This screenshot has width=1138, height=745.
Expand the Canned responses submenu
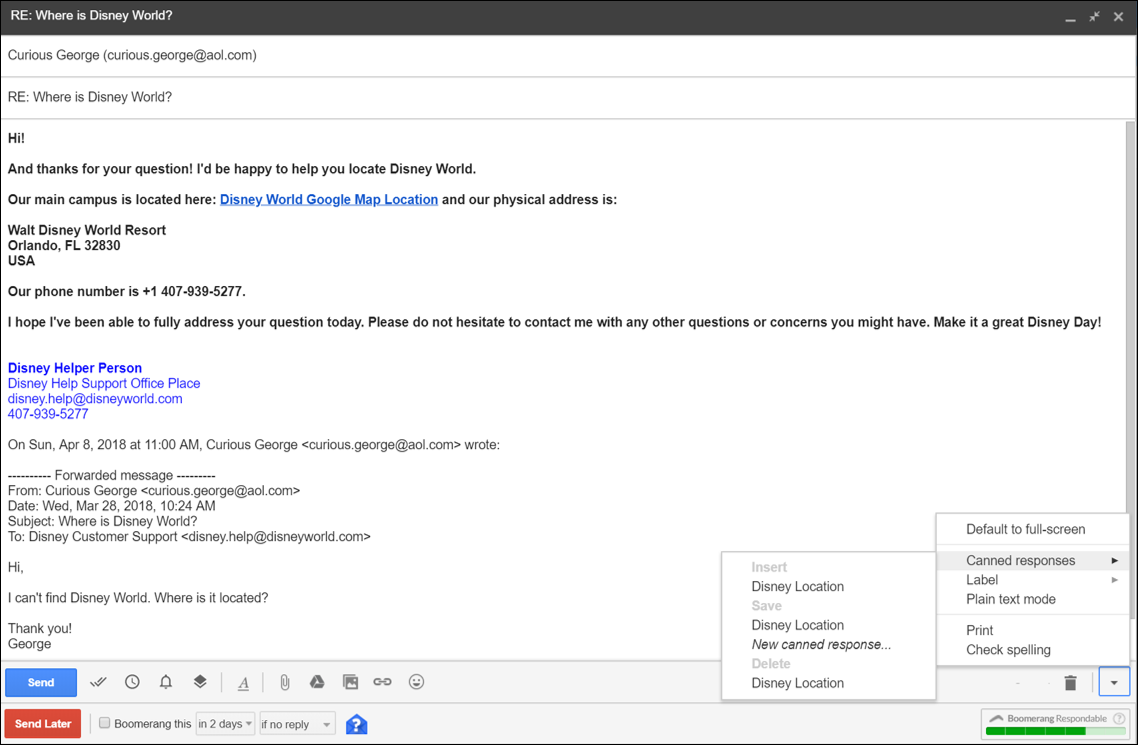[x=1032, y=561]
